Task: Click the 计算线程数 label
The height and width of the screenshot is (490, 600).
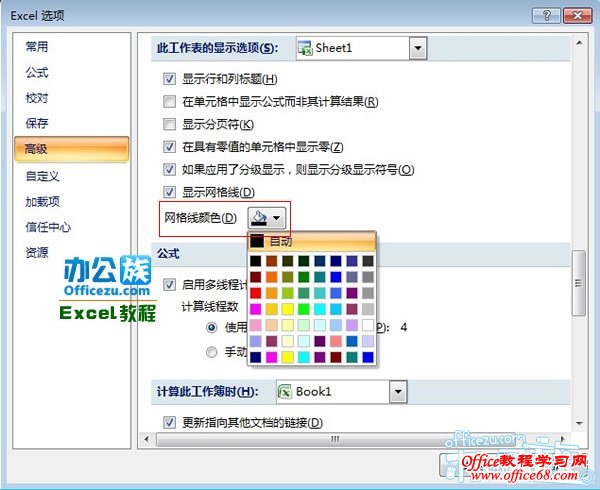Action: point(210,306)
